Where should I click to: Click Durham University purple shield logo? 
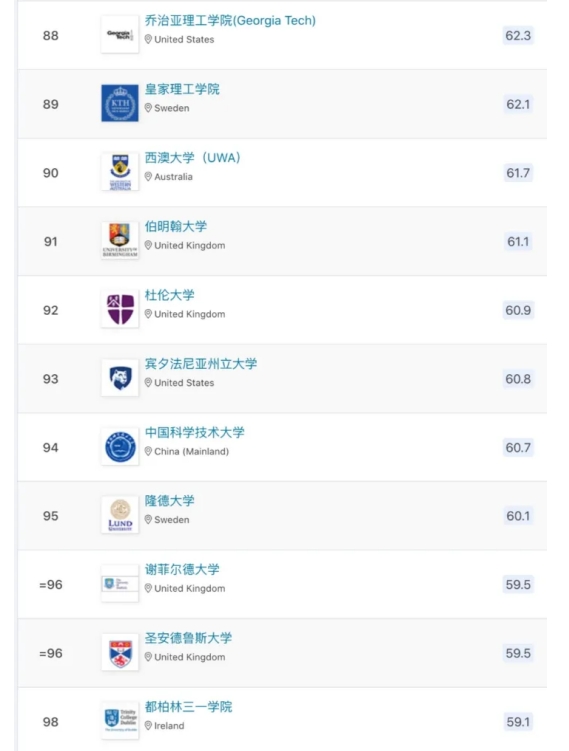[120, 310]
